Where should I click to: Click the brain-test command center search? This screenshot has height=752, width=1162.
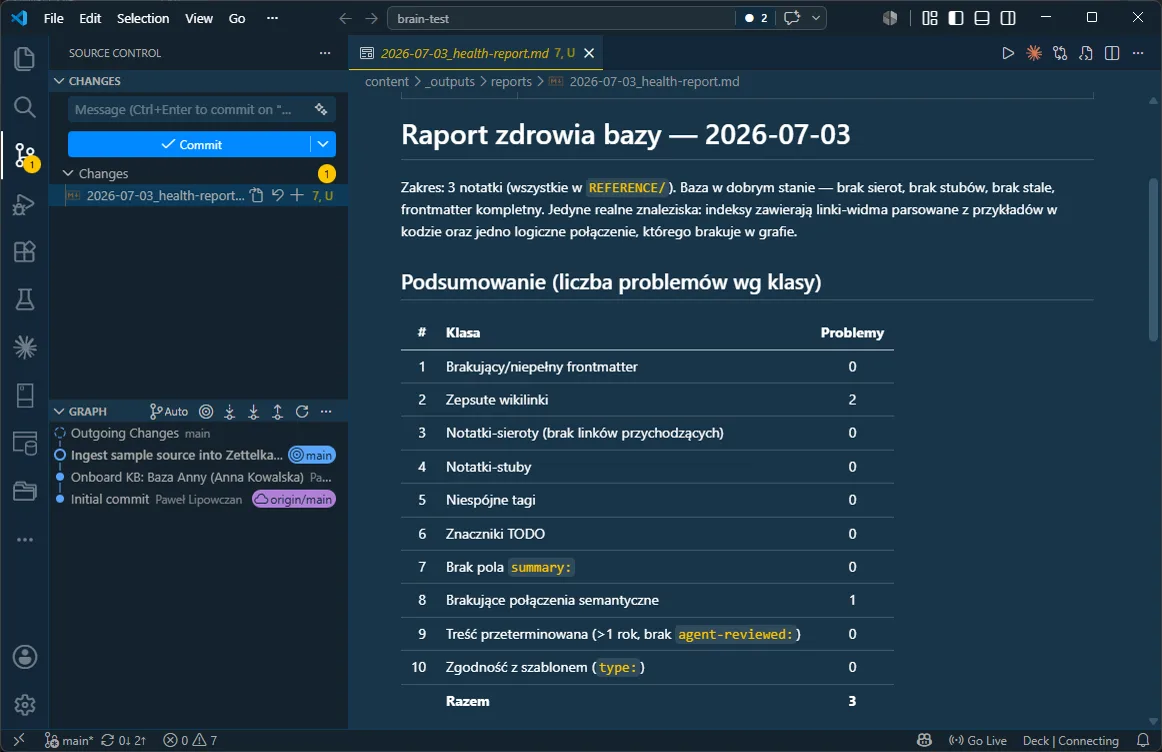[561, 18]
